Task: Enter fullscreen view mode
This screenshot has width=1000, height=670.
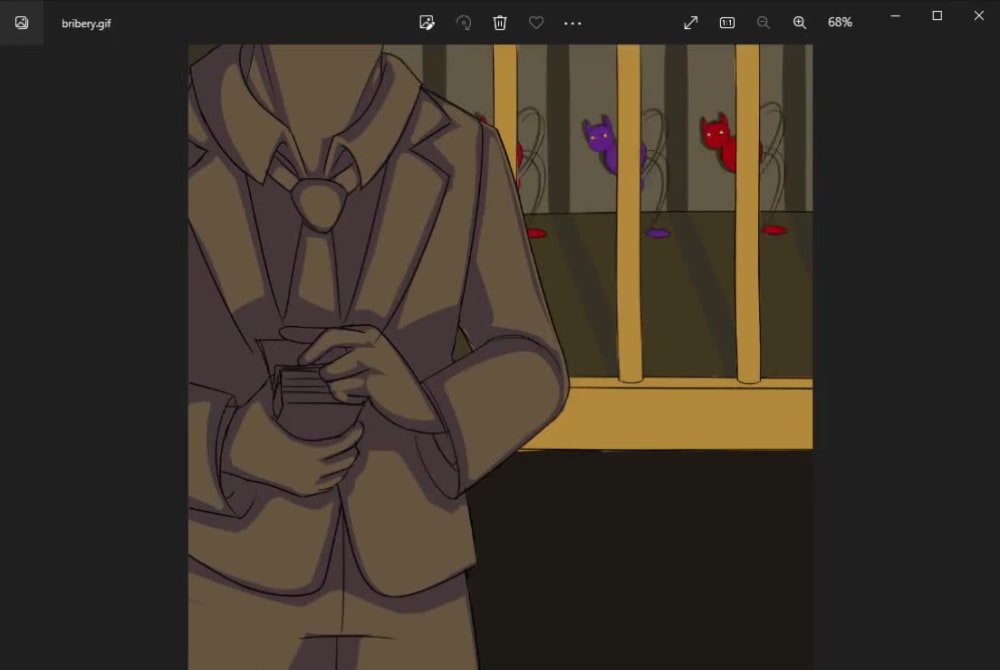Action: tap(690, 22)
